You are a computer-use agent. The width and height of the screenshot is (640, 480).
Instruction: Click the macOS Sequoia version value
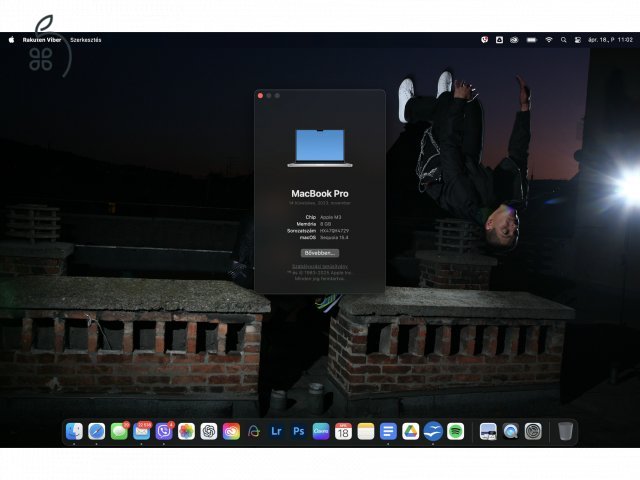click(334, 237)
